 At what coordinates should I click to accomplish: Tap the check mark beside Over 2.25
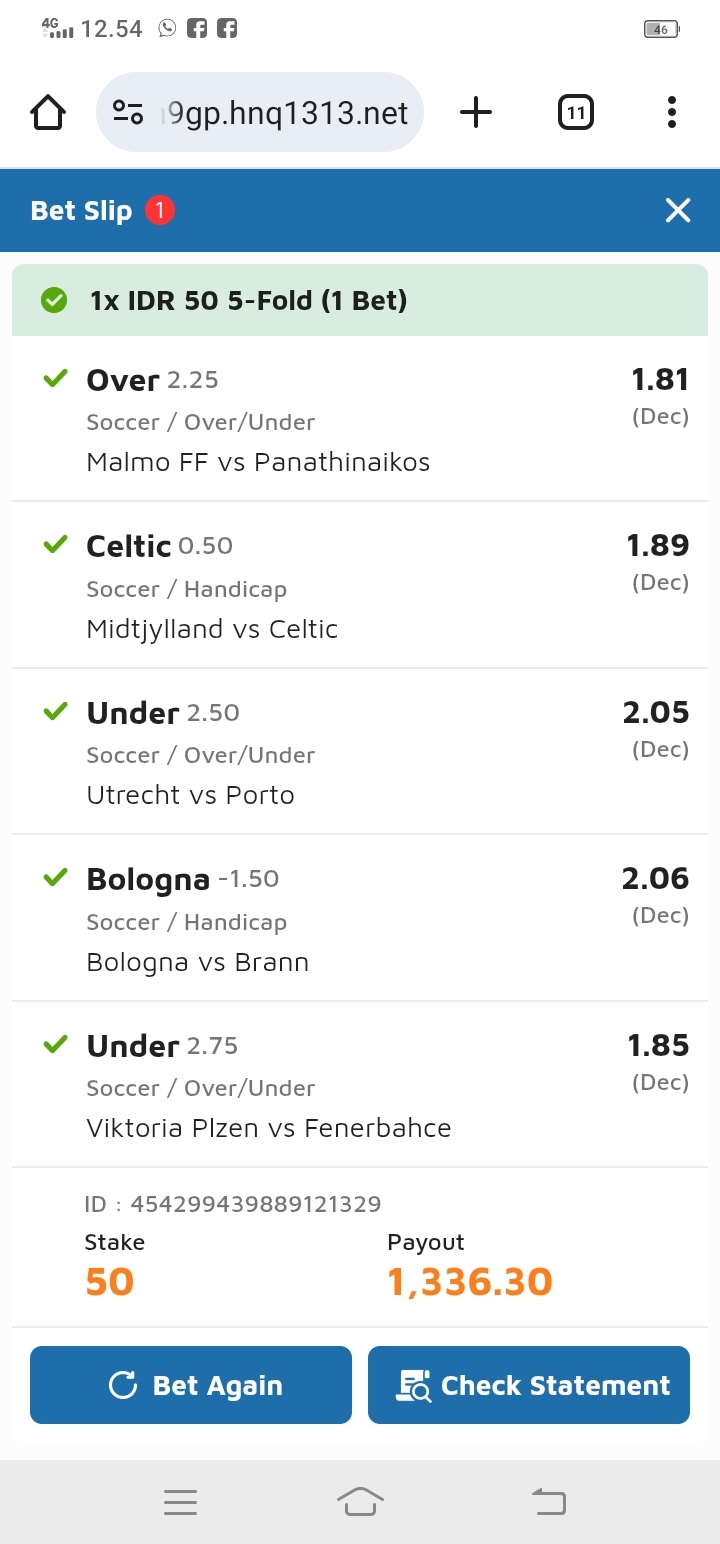tap(56, 379)
